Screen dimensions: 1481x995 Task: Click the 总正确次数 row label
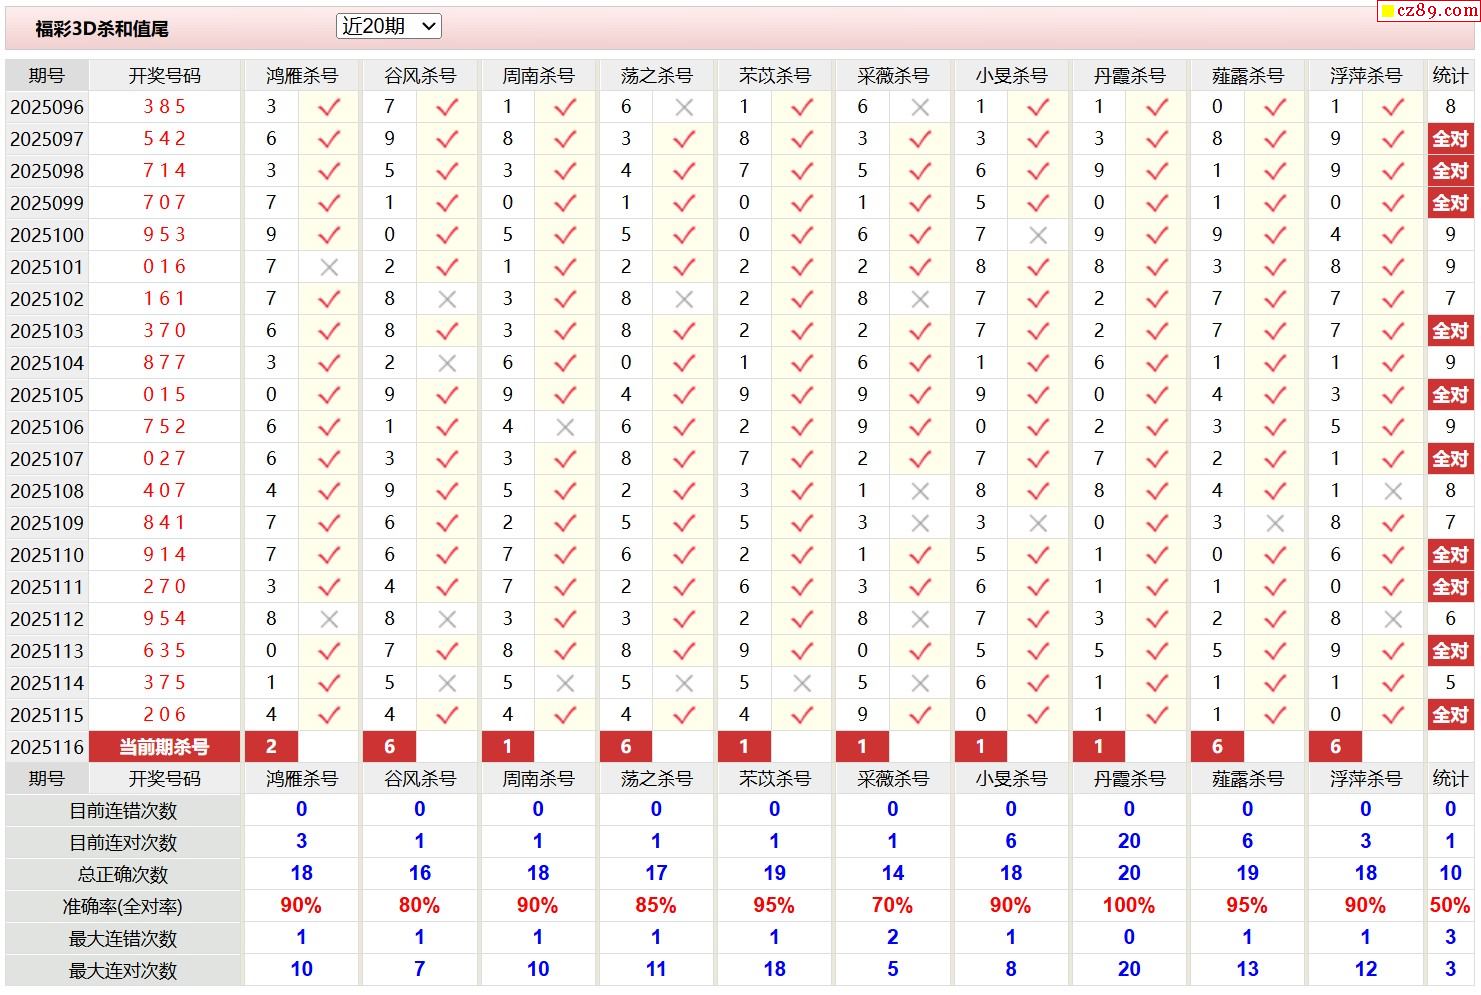tap(123, 875)
